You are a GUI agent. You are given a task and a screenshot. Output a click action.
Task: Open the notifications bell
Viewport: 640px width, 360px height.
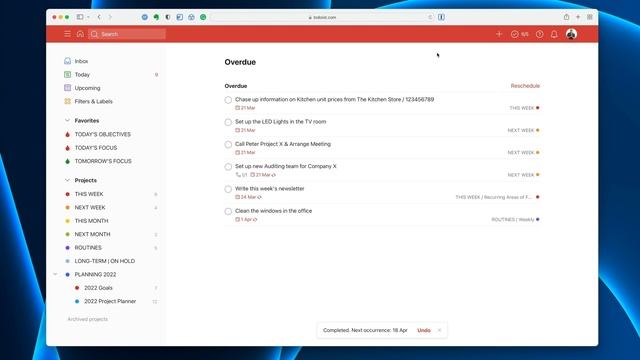(x=554, y=34)
